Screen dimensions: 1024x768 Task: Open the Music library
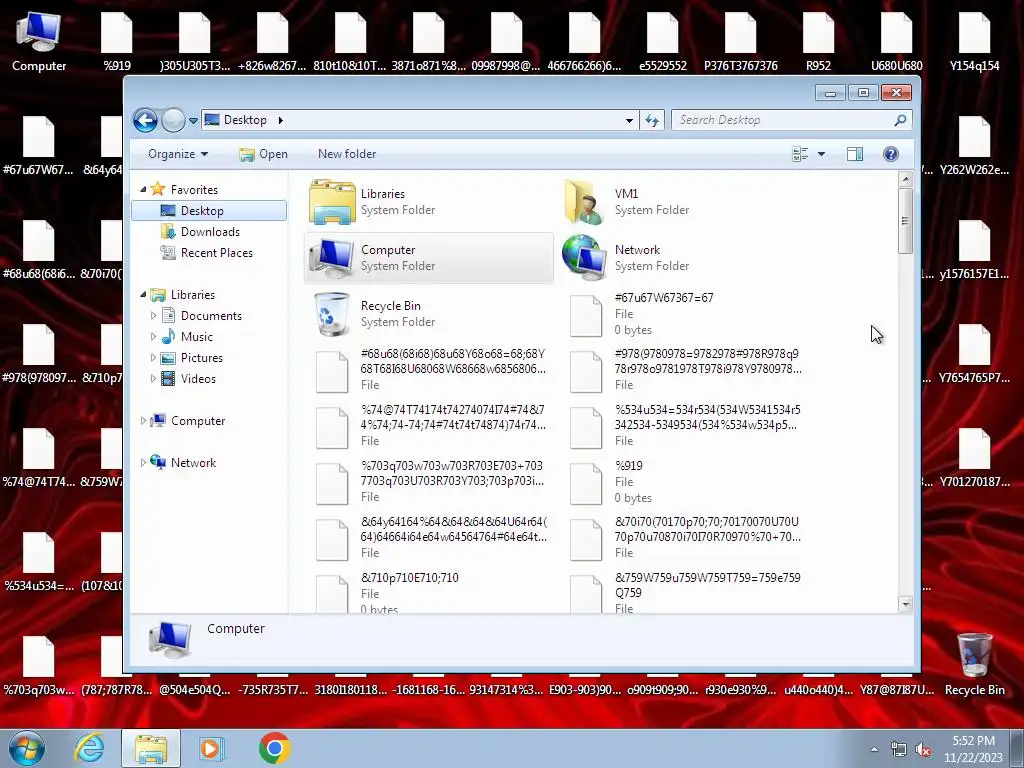click(x=196, y=337)
